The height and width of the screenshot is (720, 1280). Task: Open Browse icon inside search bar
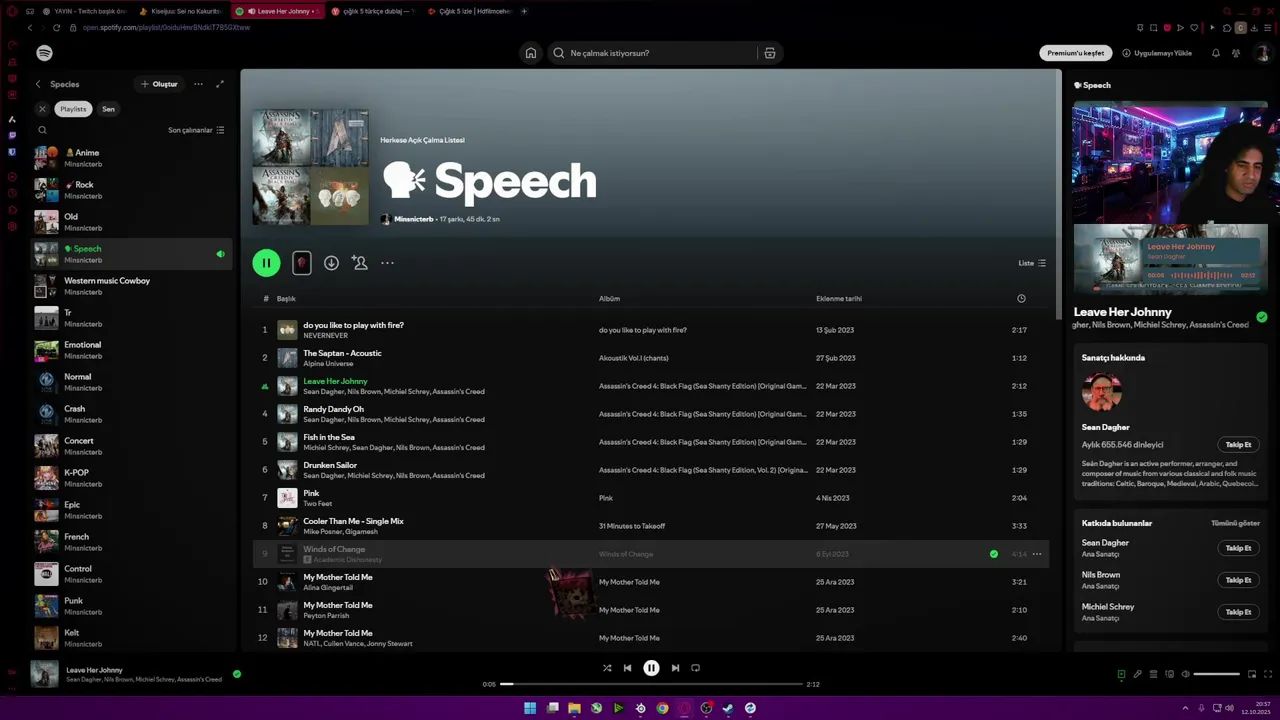[770, 53]
